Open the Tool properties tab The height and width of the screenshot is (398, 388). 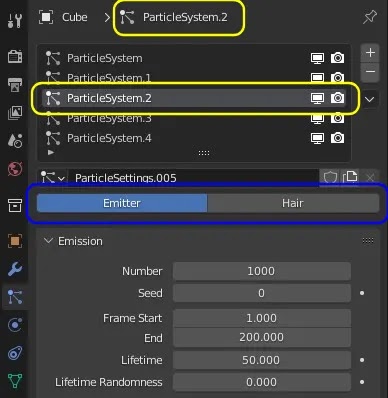15,20
